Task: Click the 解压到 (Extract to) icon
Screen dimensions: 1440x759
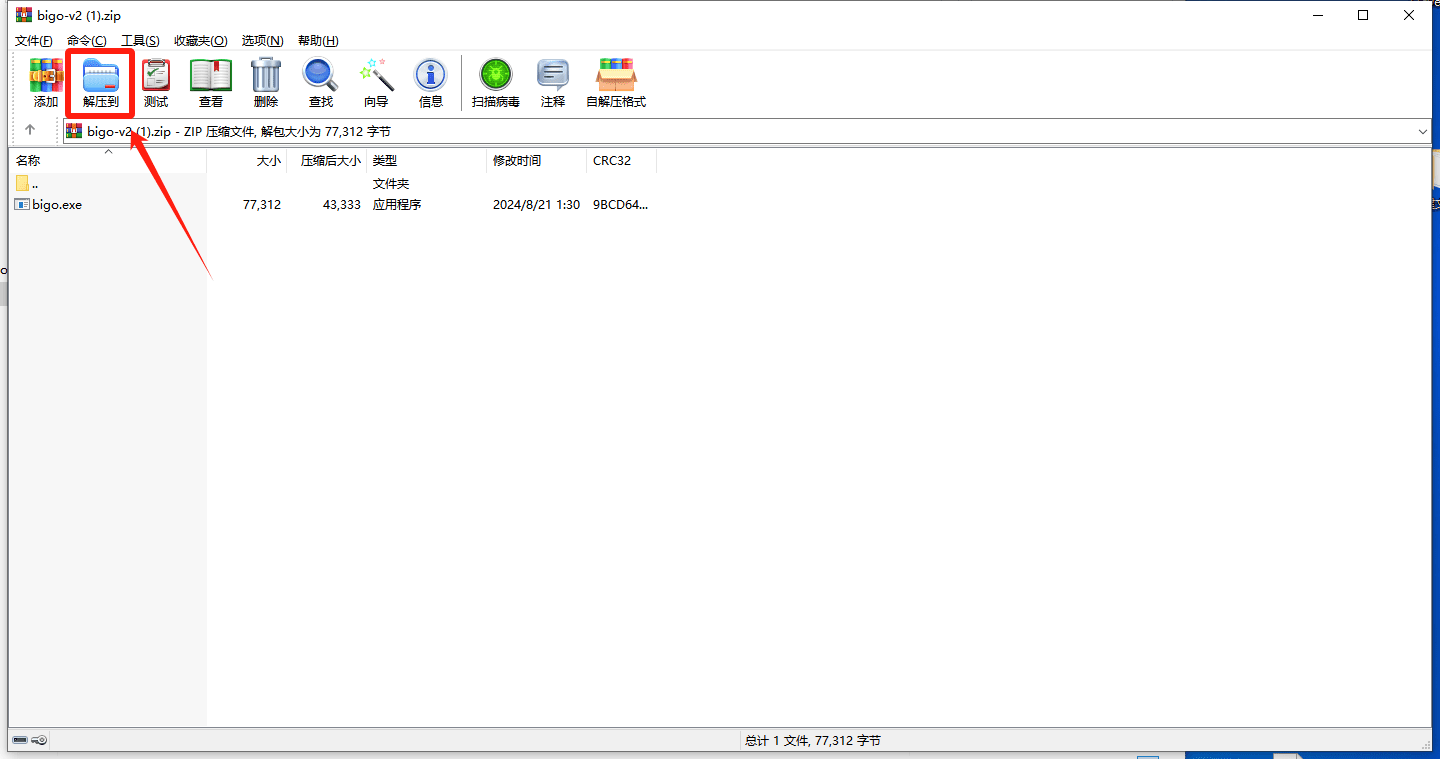Action: (100, 76)
